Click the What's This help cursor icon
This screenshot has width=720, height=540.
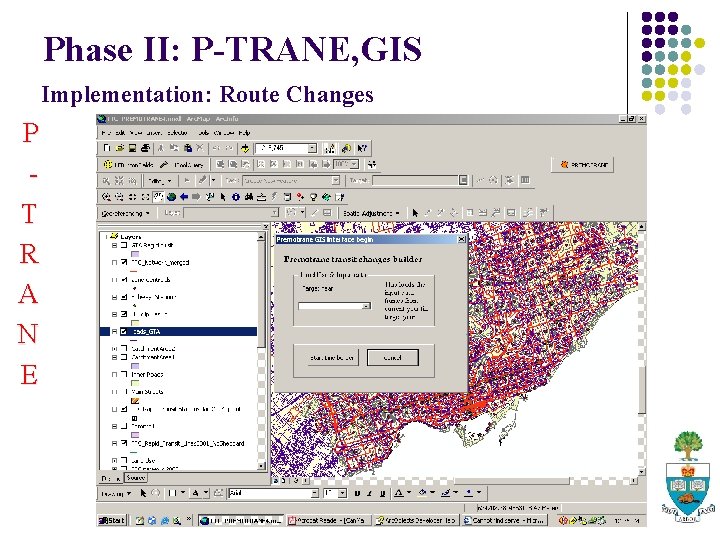click(x=362, y=148)
